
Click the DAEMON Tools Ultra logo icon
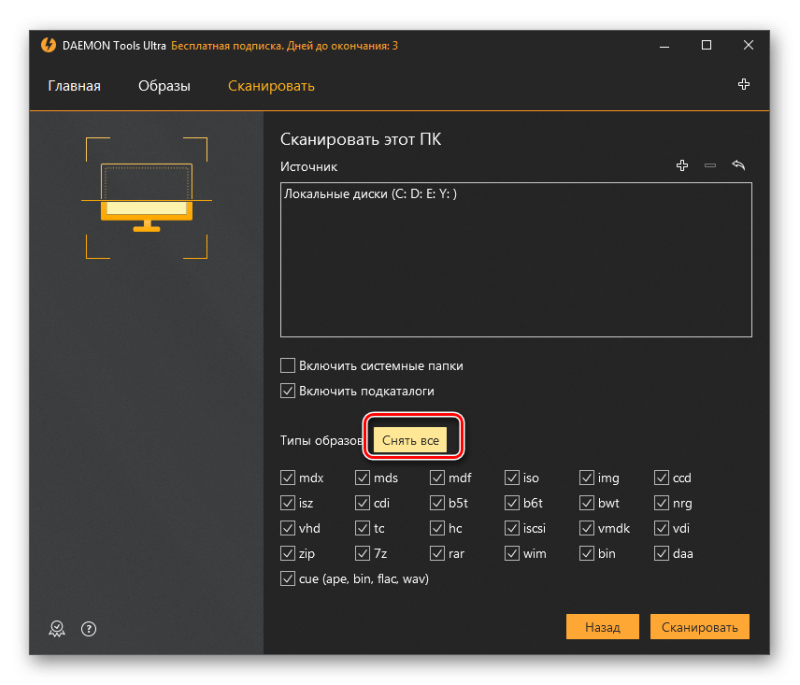coord(48,45)
